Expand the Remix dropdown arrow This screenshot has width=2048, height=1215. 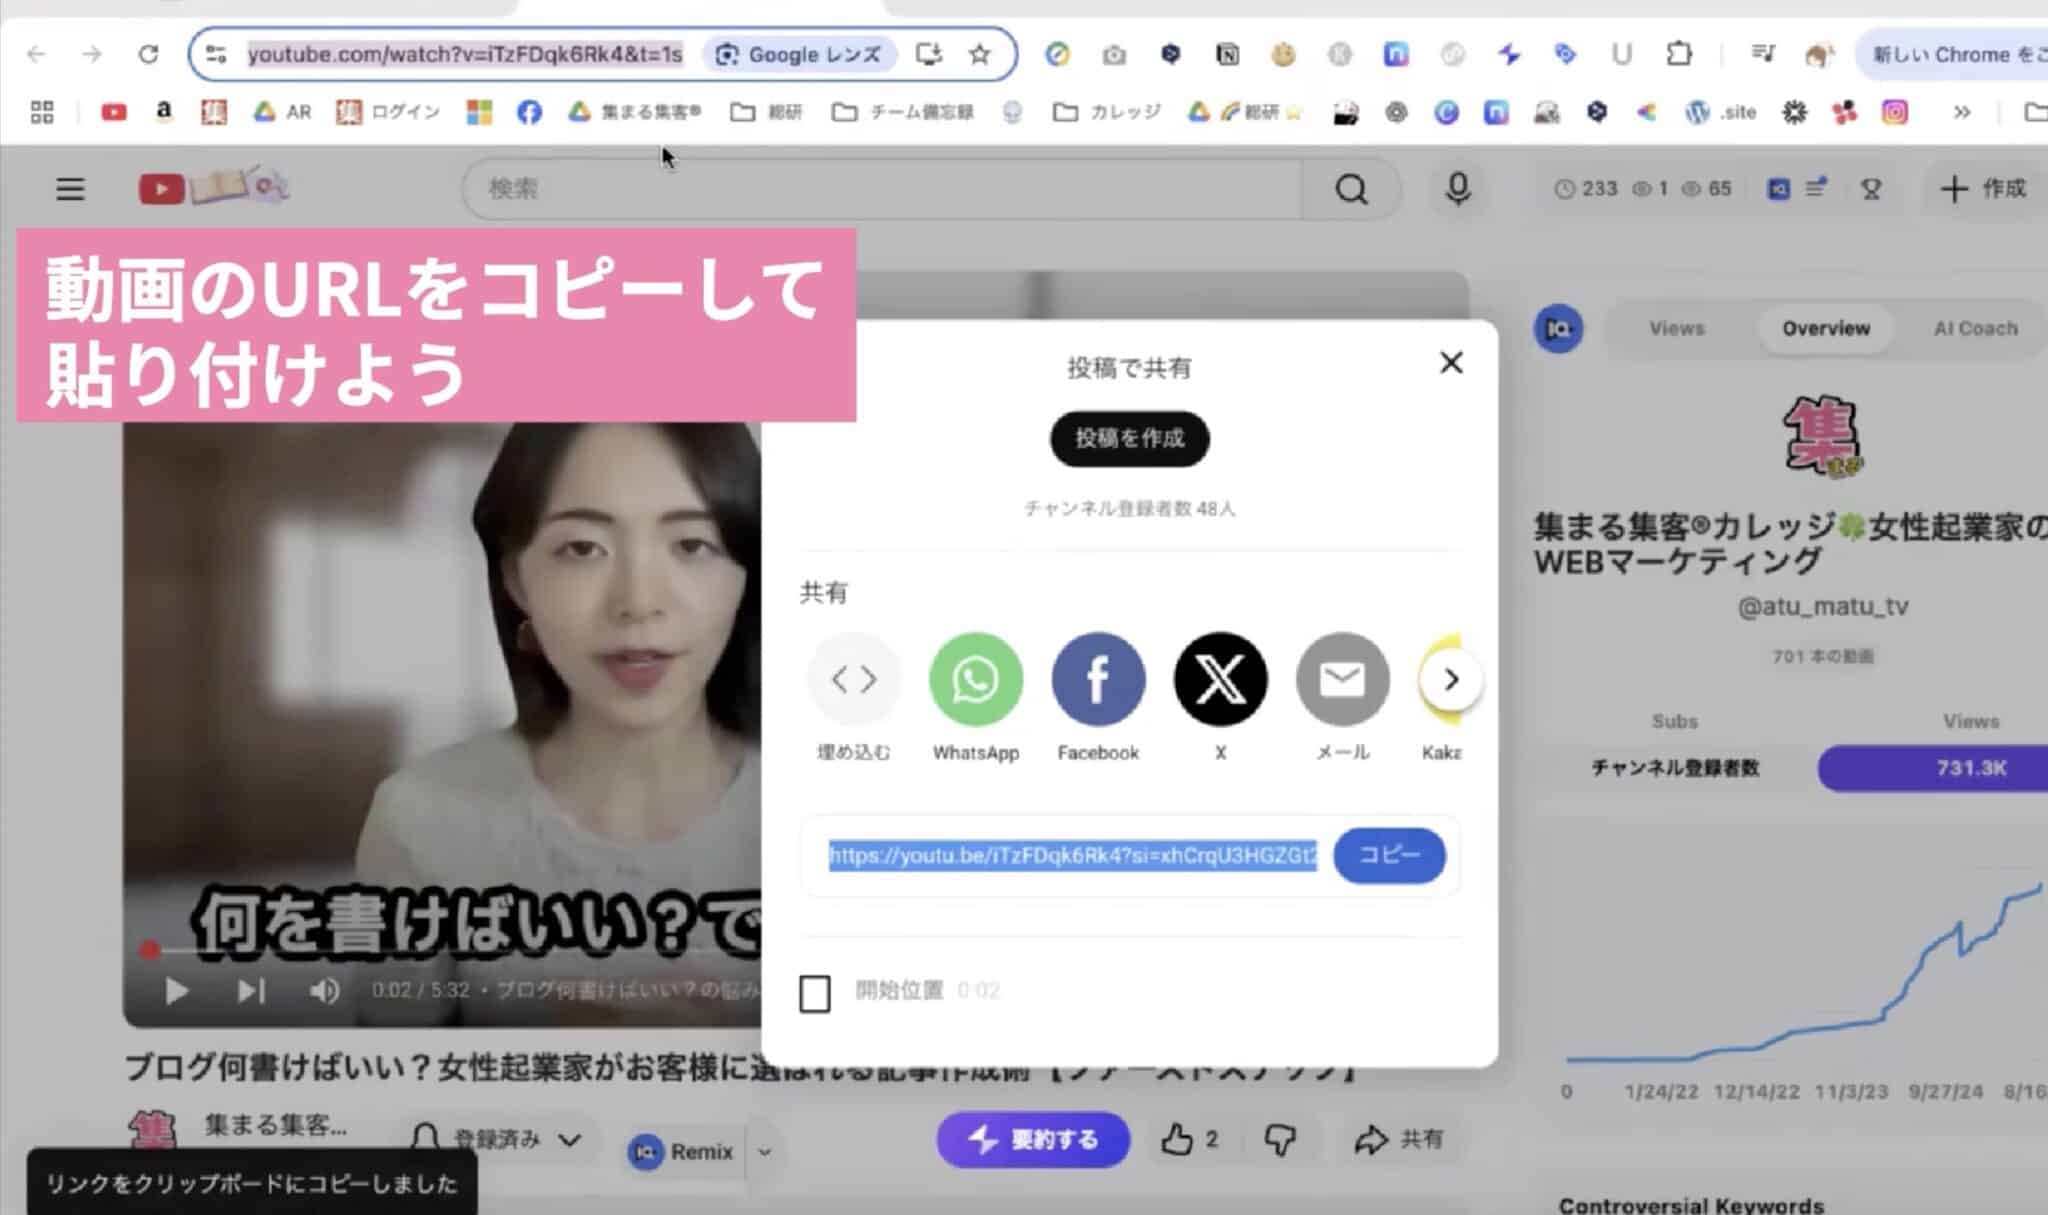pyautogui.click(x=765, y=1152)
